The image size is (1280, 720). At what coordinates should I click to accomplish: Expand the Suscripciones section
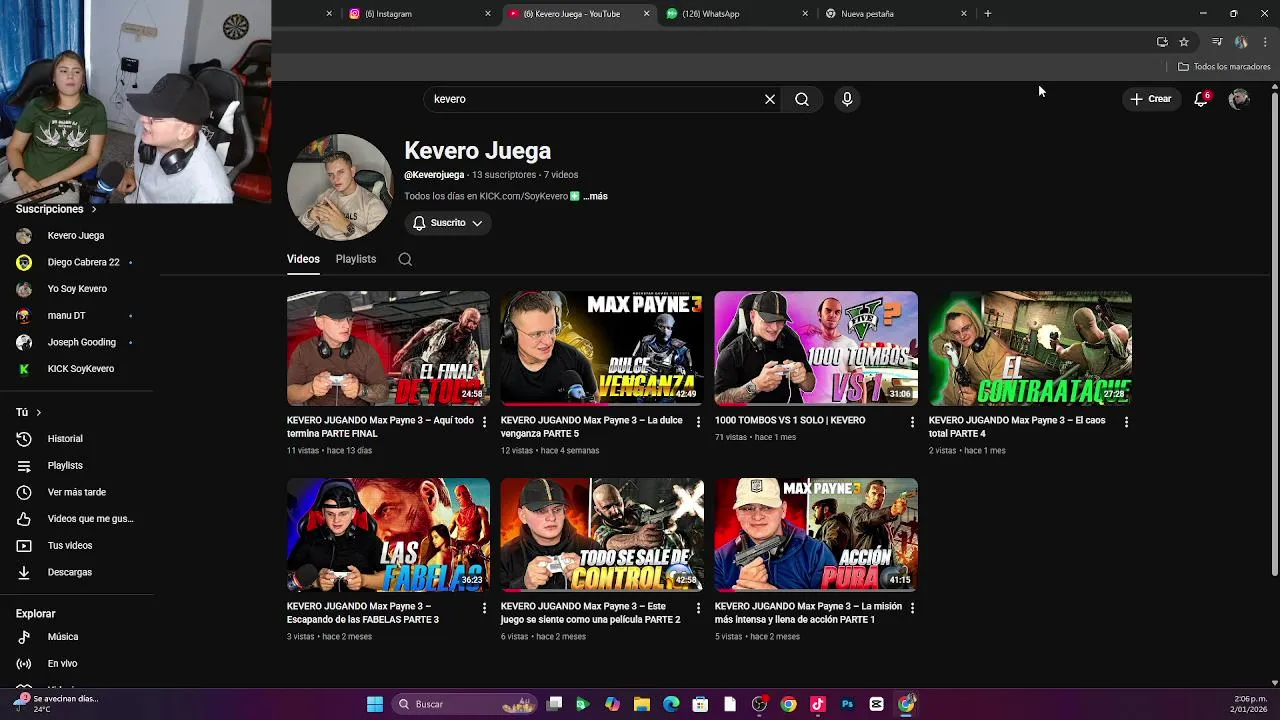click(56, 209)
